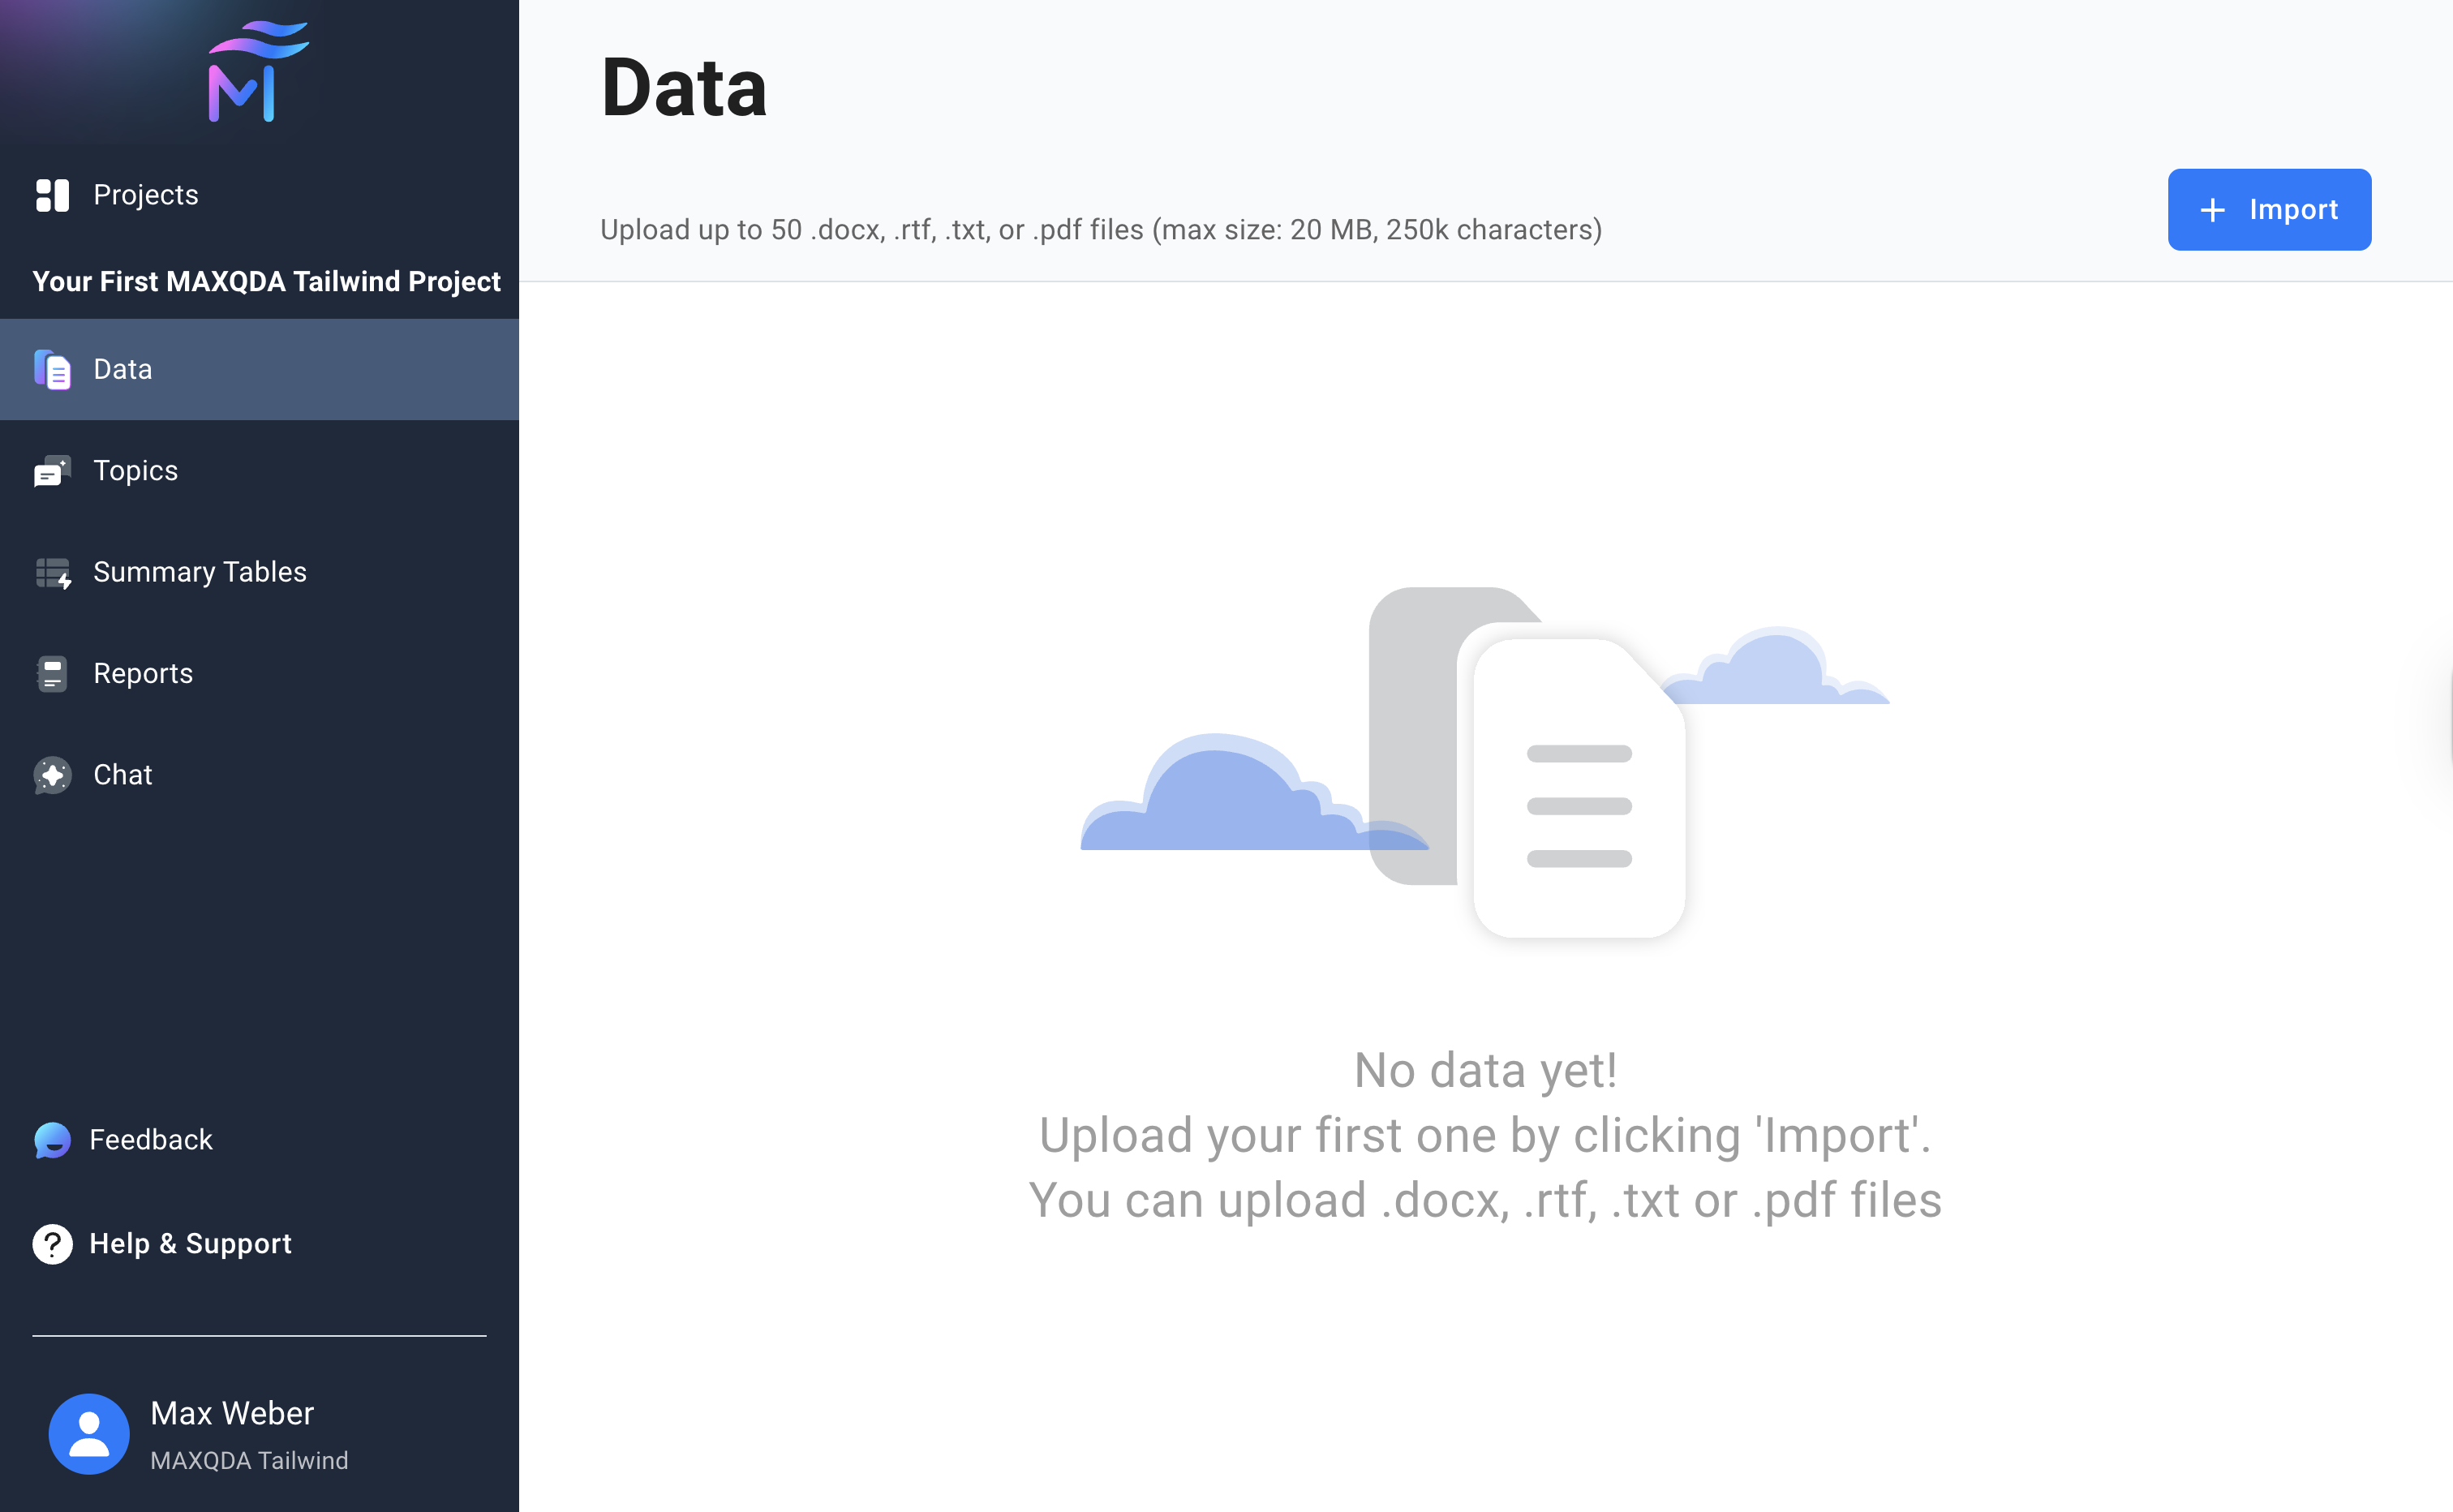Open the Projects grid icon
Screen dimensions: 2453x1512
pyautogui.click(x=52, y=195)
